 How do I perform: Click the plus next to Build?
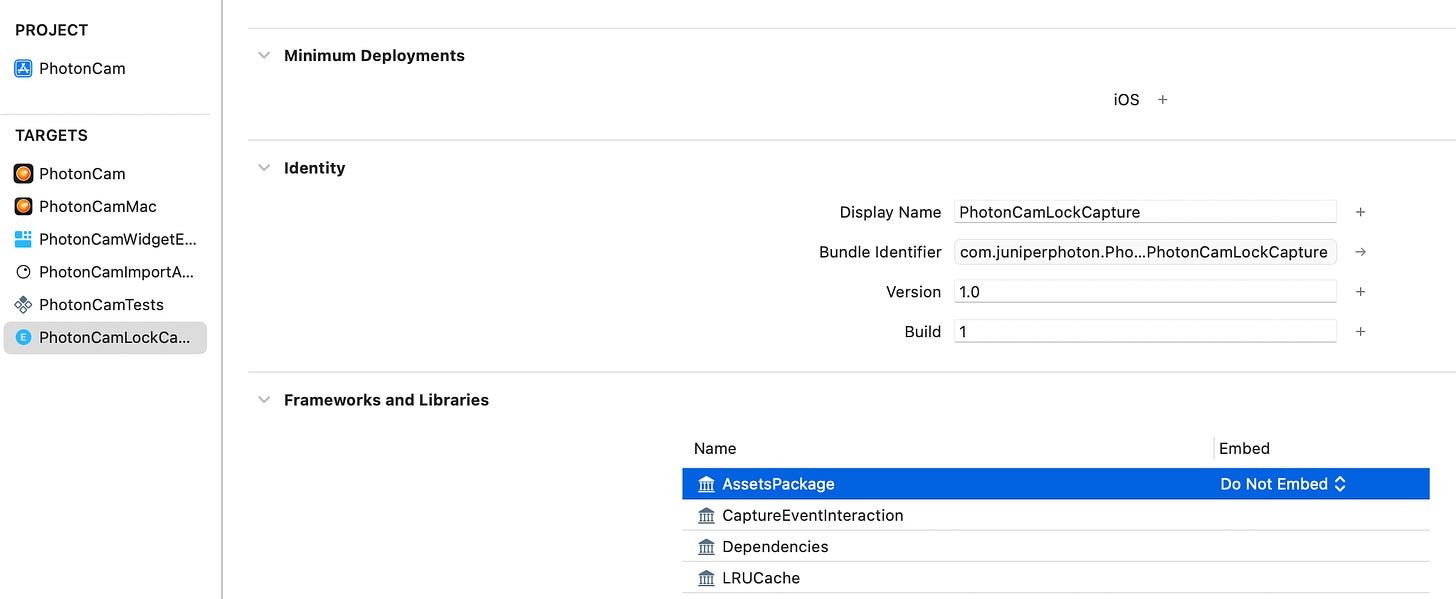click(1360, 332)
